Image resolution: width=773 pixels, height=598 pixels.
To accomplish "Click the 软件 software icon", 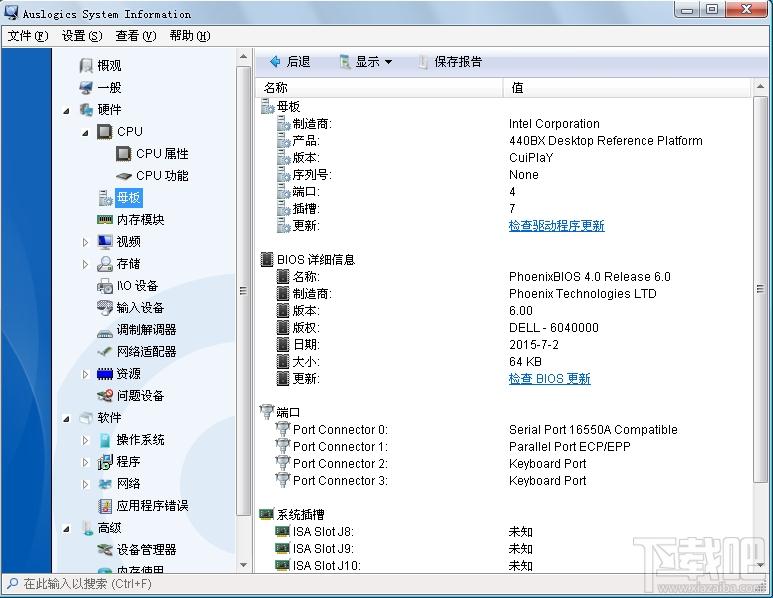I will coord(86,418).
